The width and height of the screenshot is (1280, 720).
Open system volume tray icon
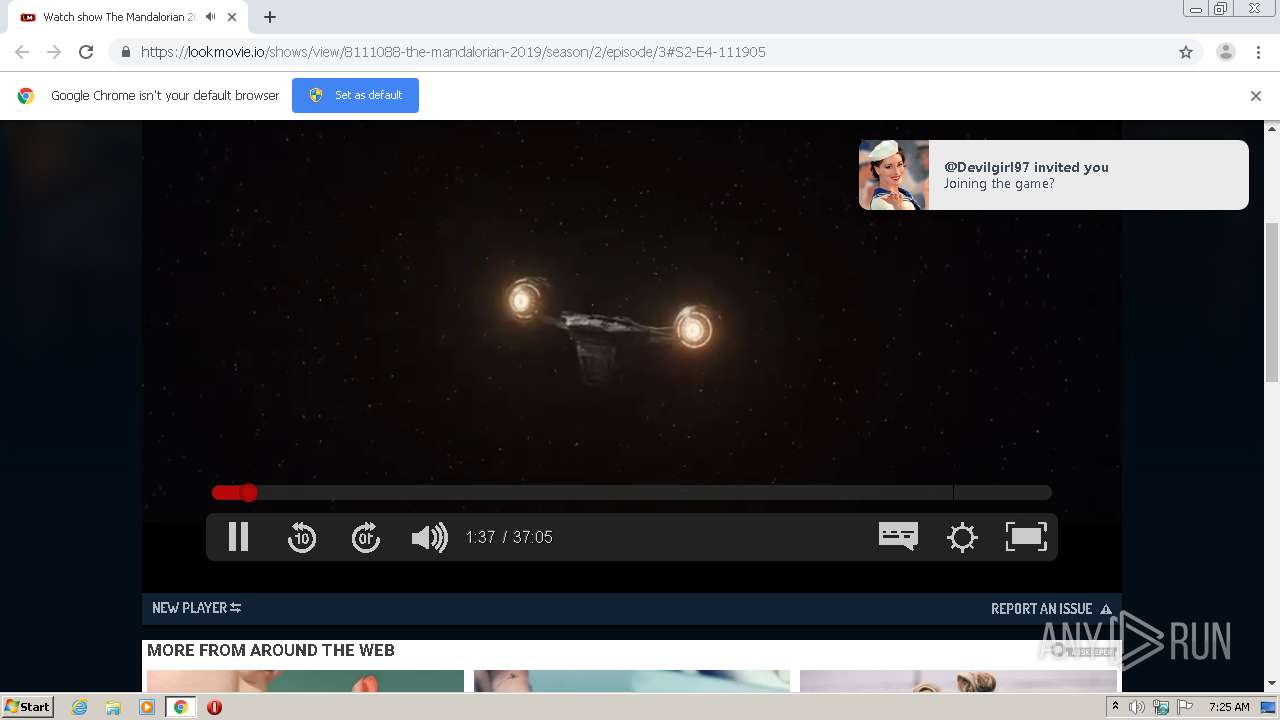coord(1137,707)
